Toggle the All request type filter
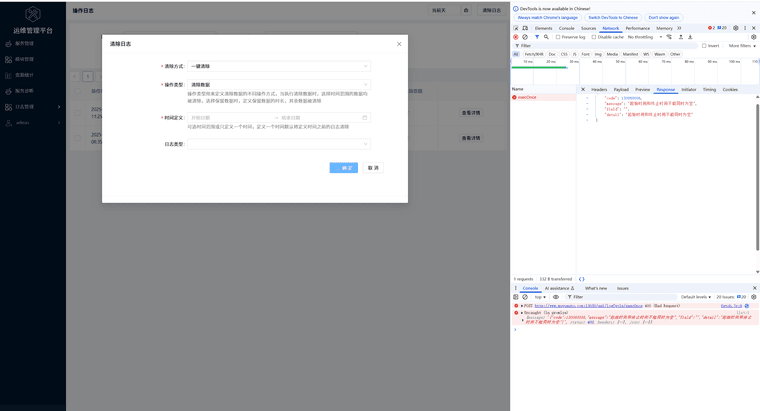The image size is (760, 411). tap(516, 54)
